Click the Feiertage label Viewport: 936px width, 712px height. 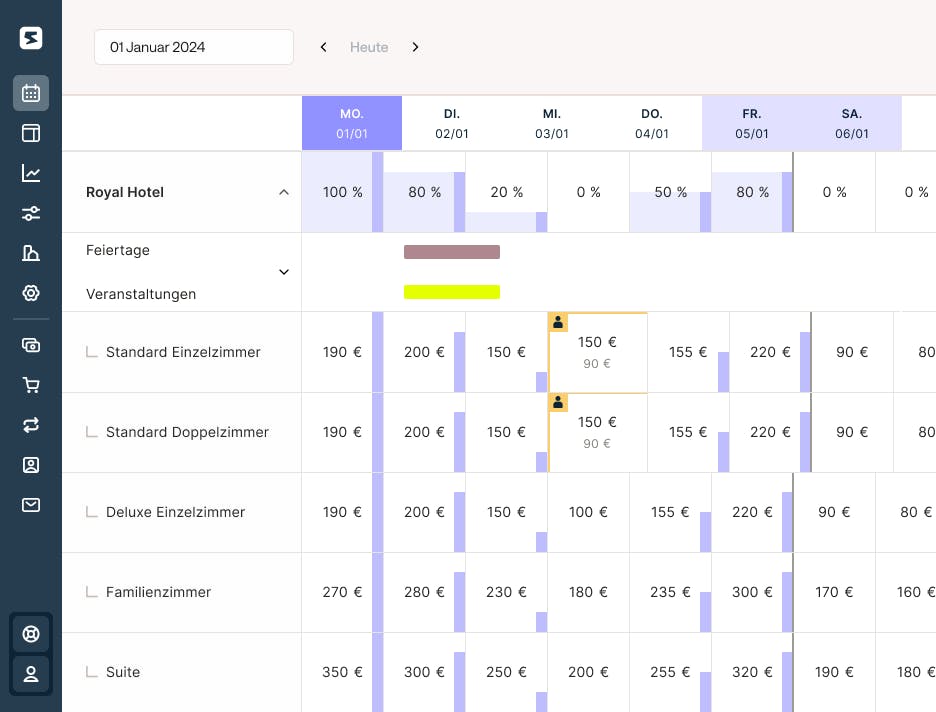[118, 250]
